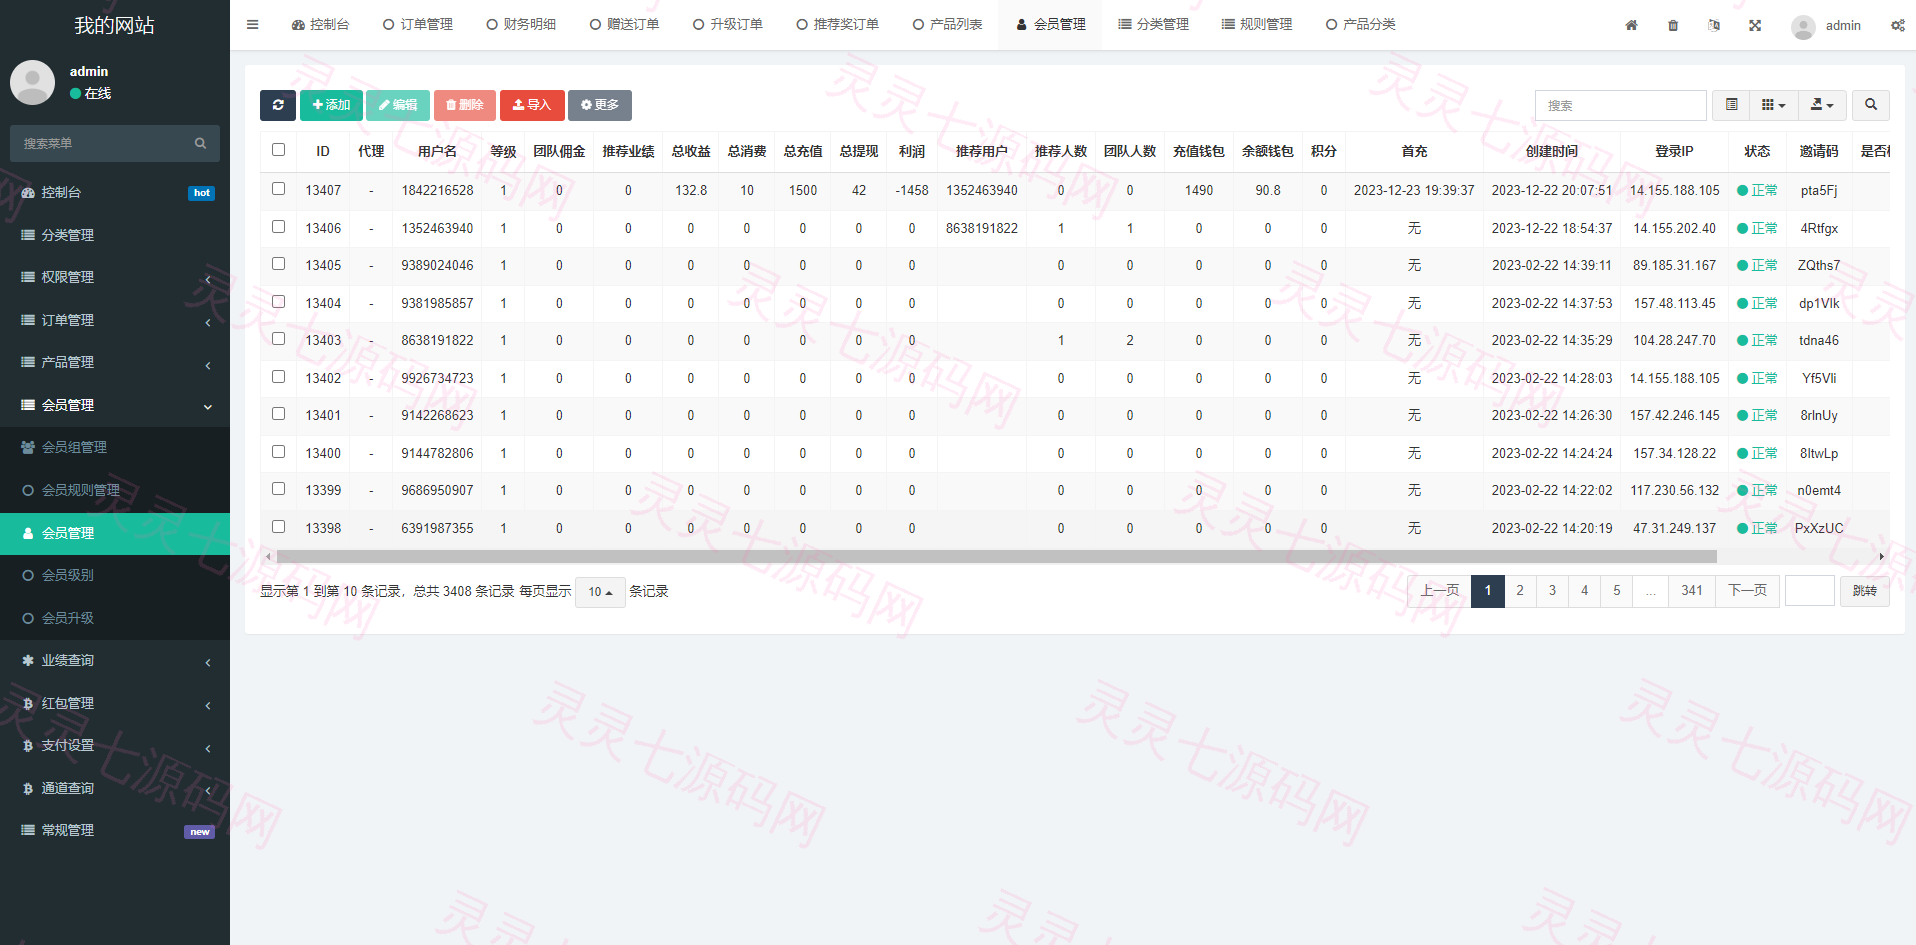The height and width of the screenshot is (945, 1916).
Task: Select the checkbox for row 13407
Action: (279, 189)
